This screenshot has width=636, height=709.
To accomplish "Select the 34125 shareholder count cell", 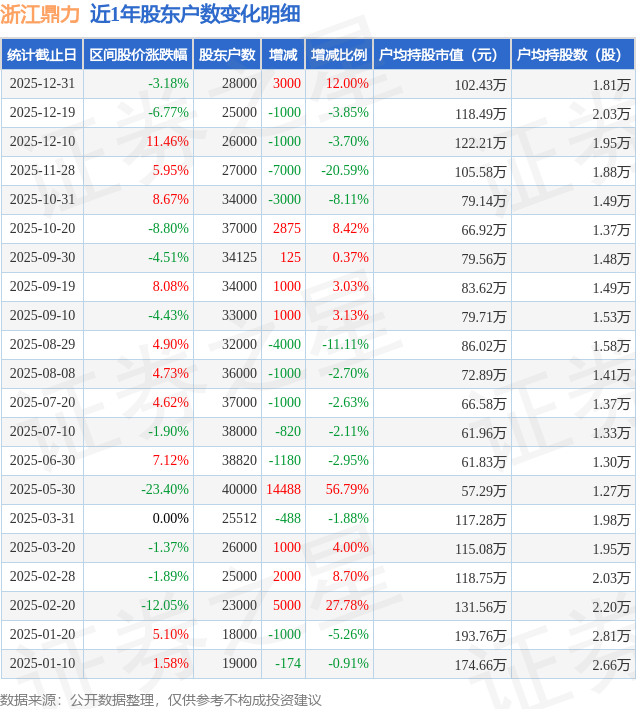I will tap(237, 258).
